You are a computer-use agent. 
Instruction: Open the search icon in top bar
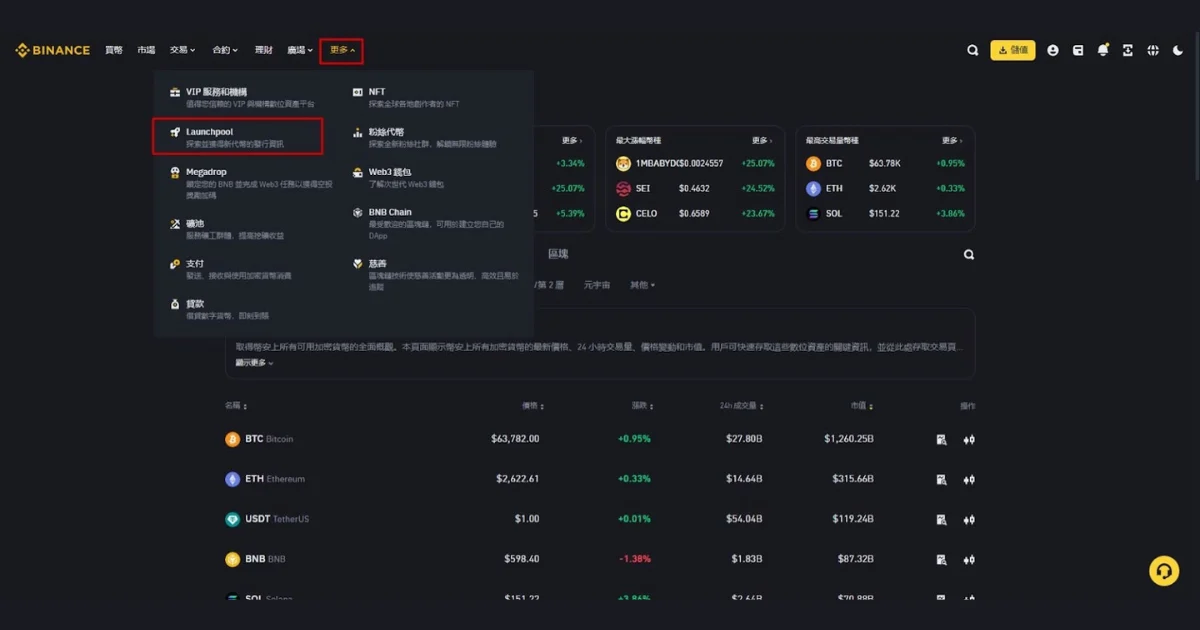click(973, 50)
